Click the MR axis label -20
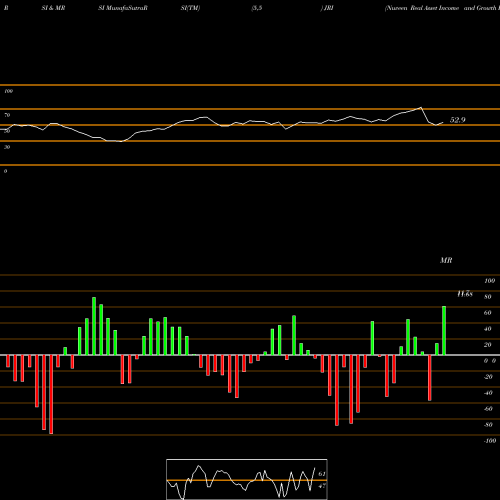Screen dimensions: 500x500 click(488, 377)
